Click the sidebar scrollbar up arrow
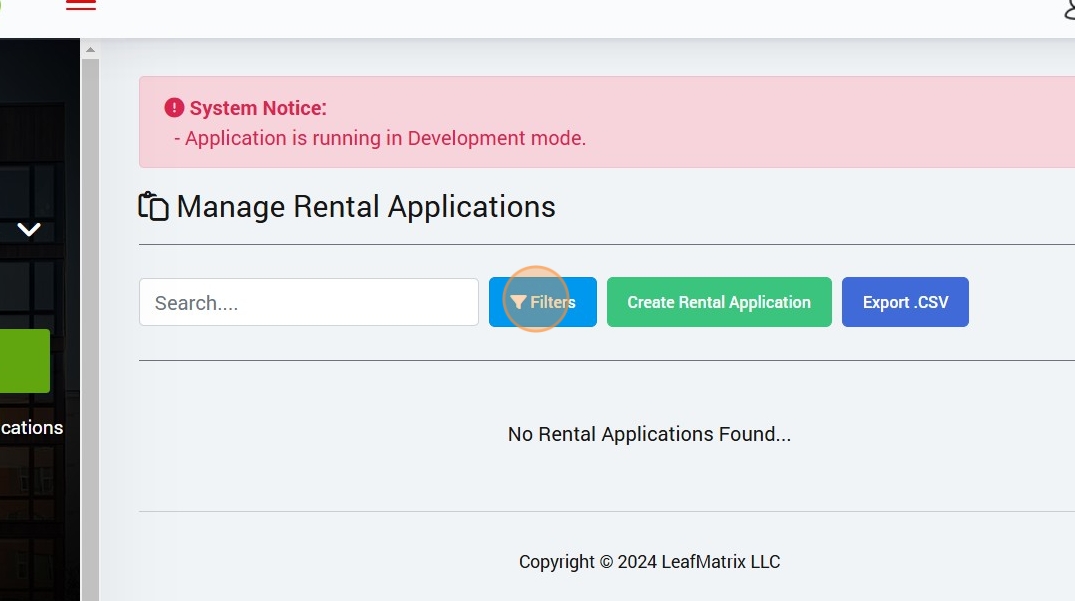This screenshot has height=601, width=1075. click(90, 49)
